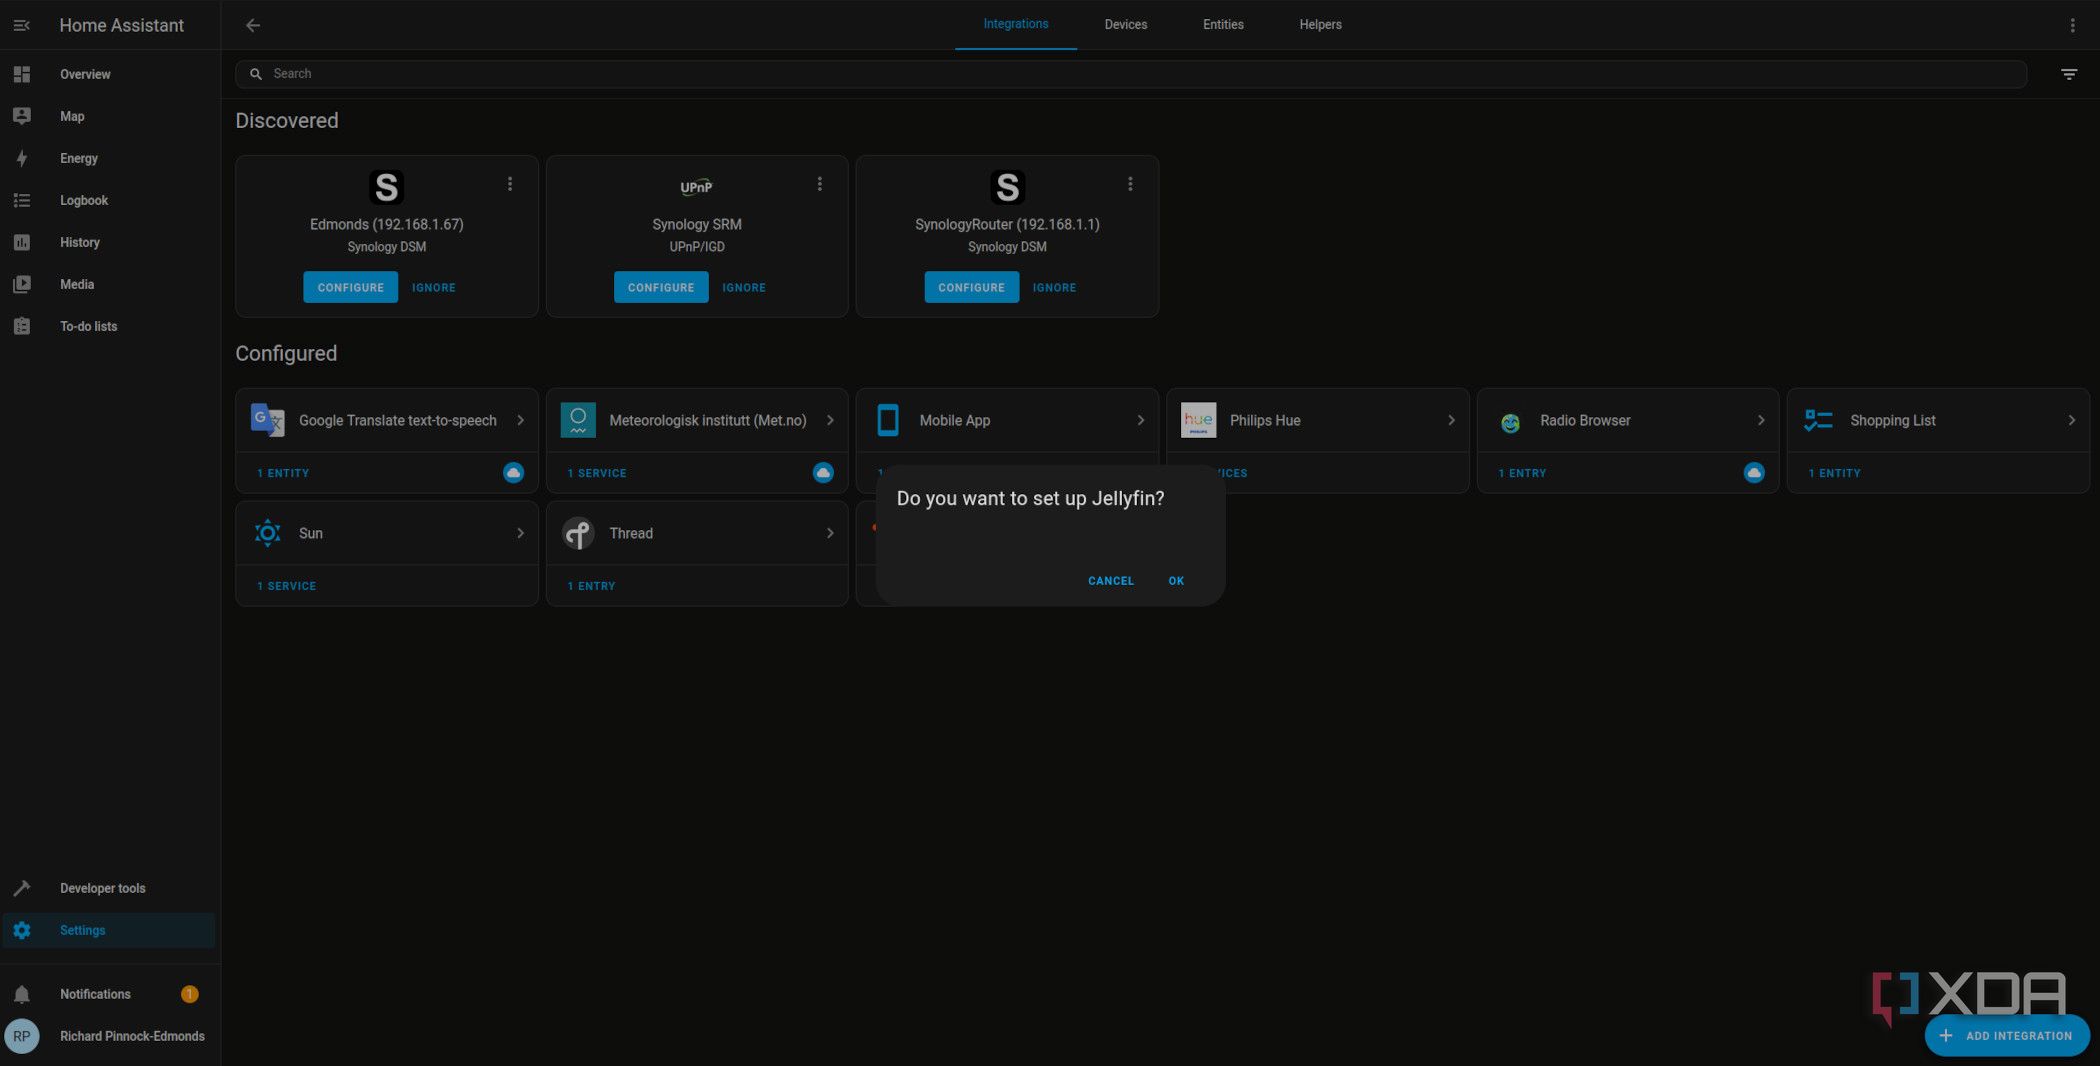View the Logbook
The image size is (2100, 1066).
pos(84,200)
